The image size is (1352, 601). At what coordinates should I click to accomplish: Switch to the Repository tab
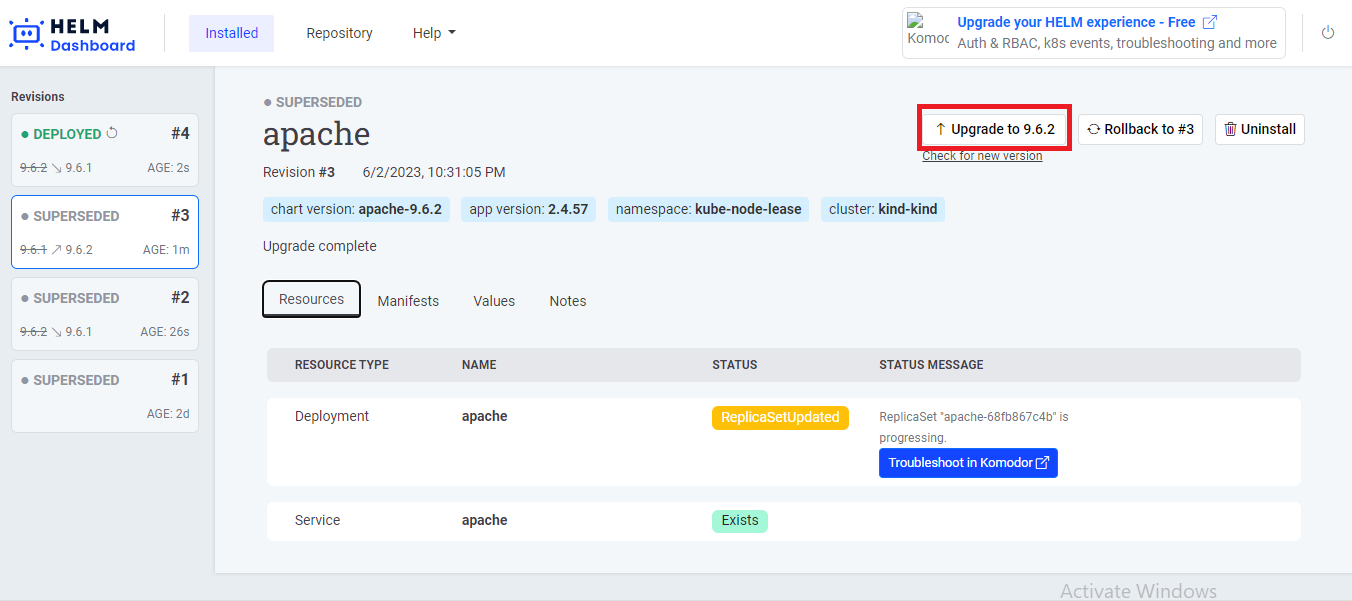(x=339, y=33)
